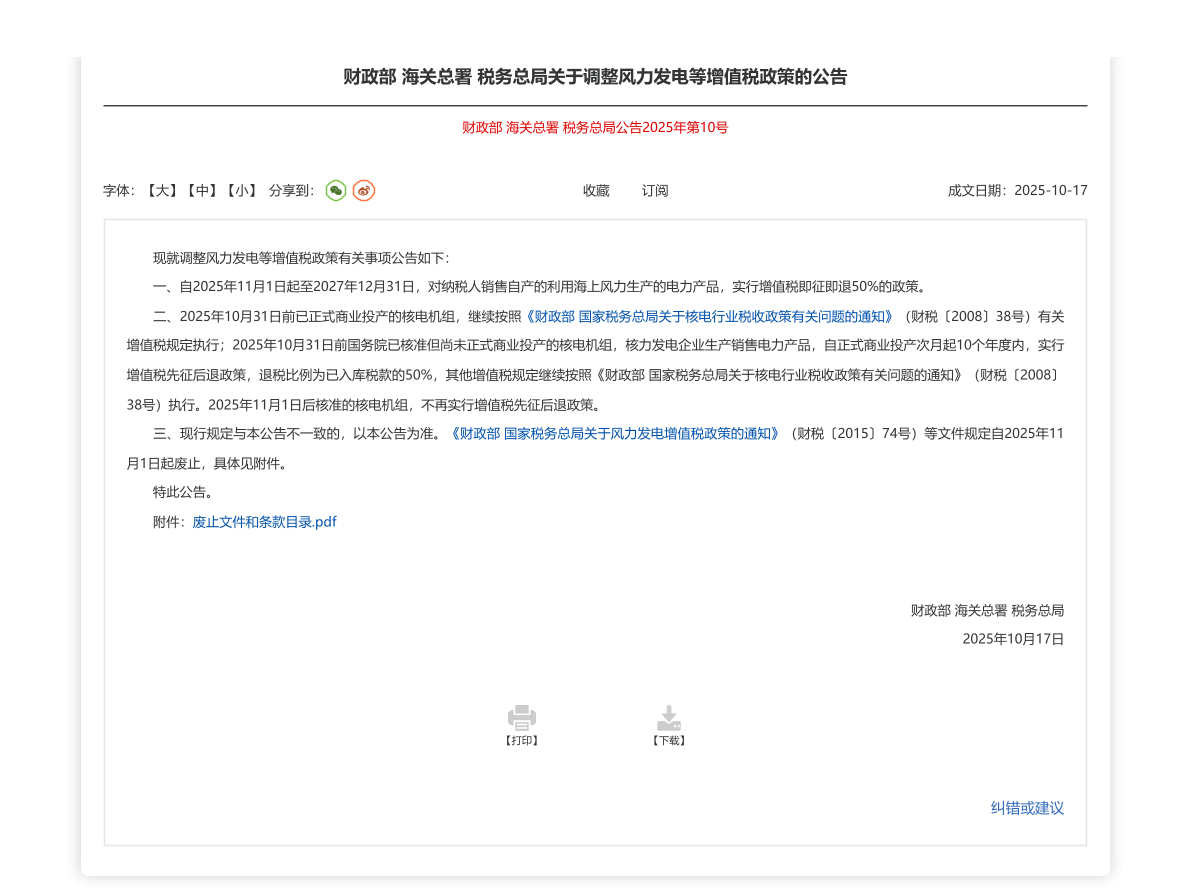Open the attachment 废止文件和条款目录.pdf
Image resolution: width=1189 pixels, height=888 pixels.
[264, 522]
